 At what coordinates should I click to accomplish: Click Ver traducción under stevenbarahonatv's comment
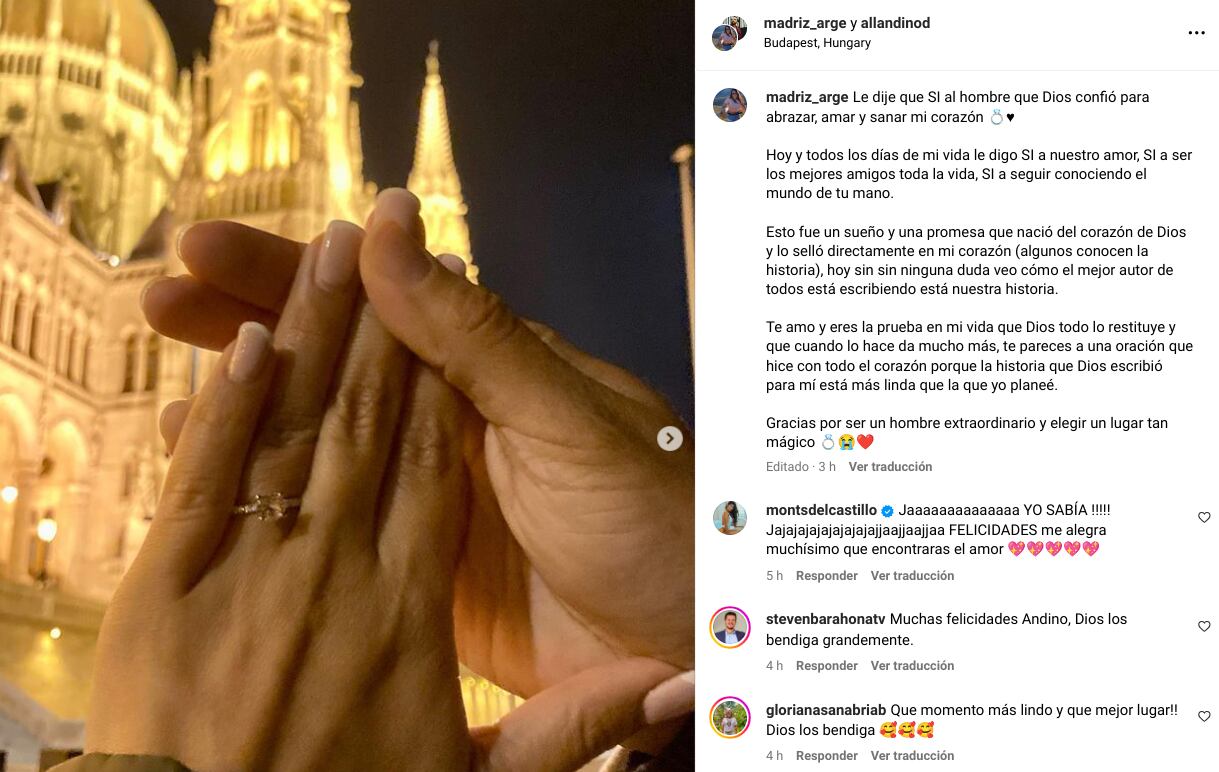coord(912,666)
